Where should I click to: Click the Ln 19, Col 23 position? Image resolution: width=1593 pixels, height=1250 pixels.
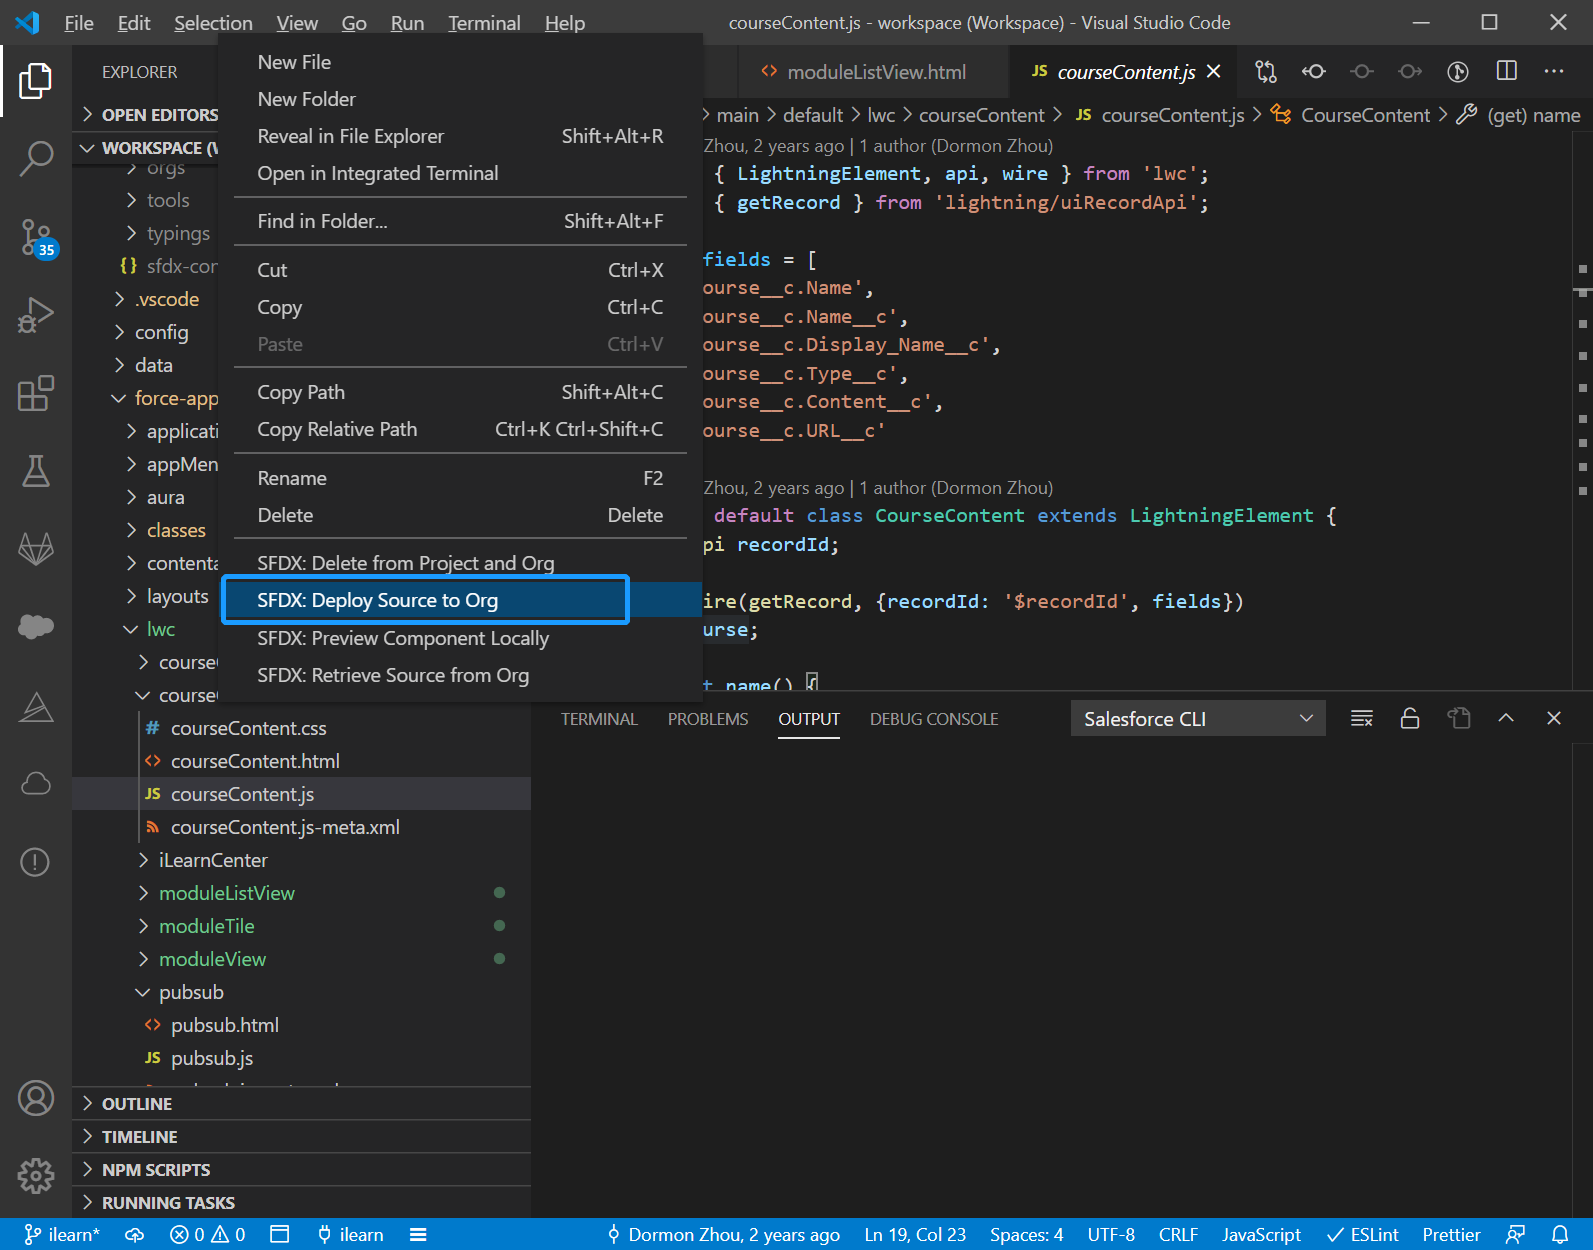tap(915, 1234)
